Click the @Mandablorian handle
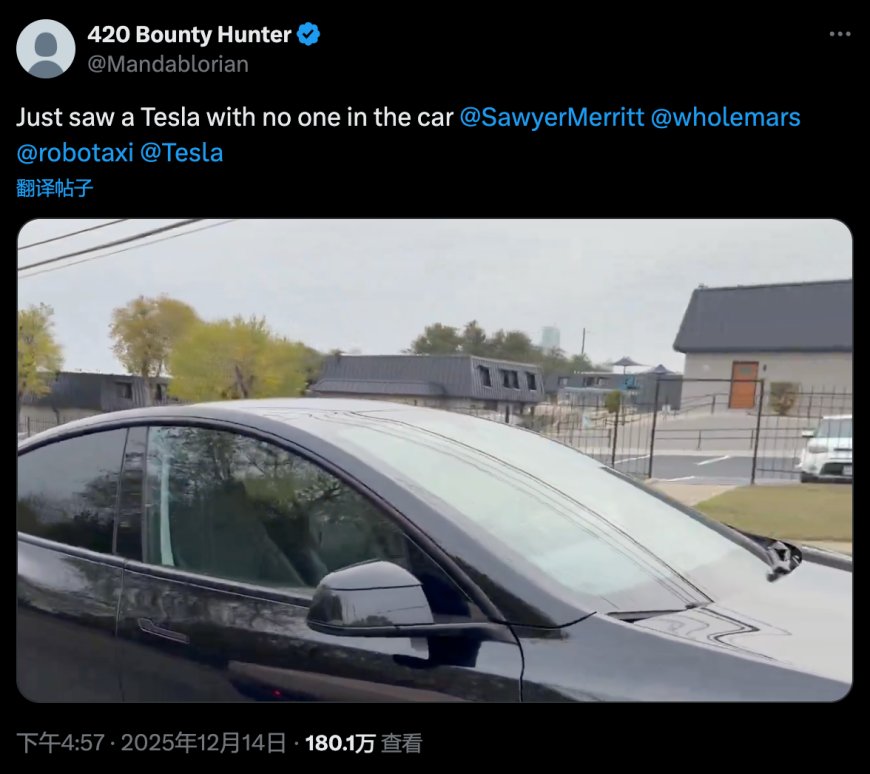Screen dimensions: 870x774 pos(168,64)
